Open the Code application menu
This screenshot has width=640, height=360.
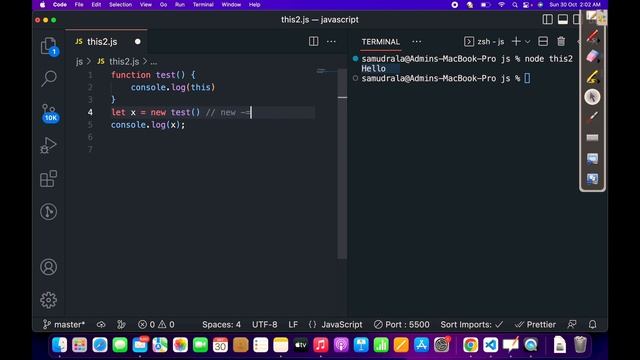coord(60,4)
